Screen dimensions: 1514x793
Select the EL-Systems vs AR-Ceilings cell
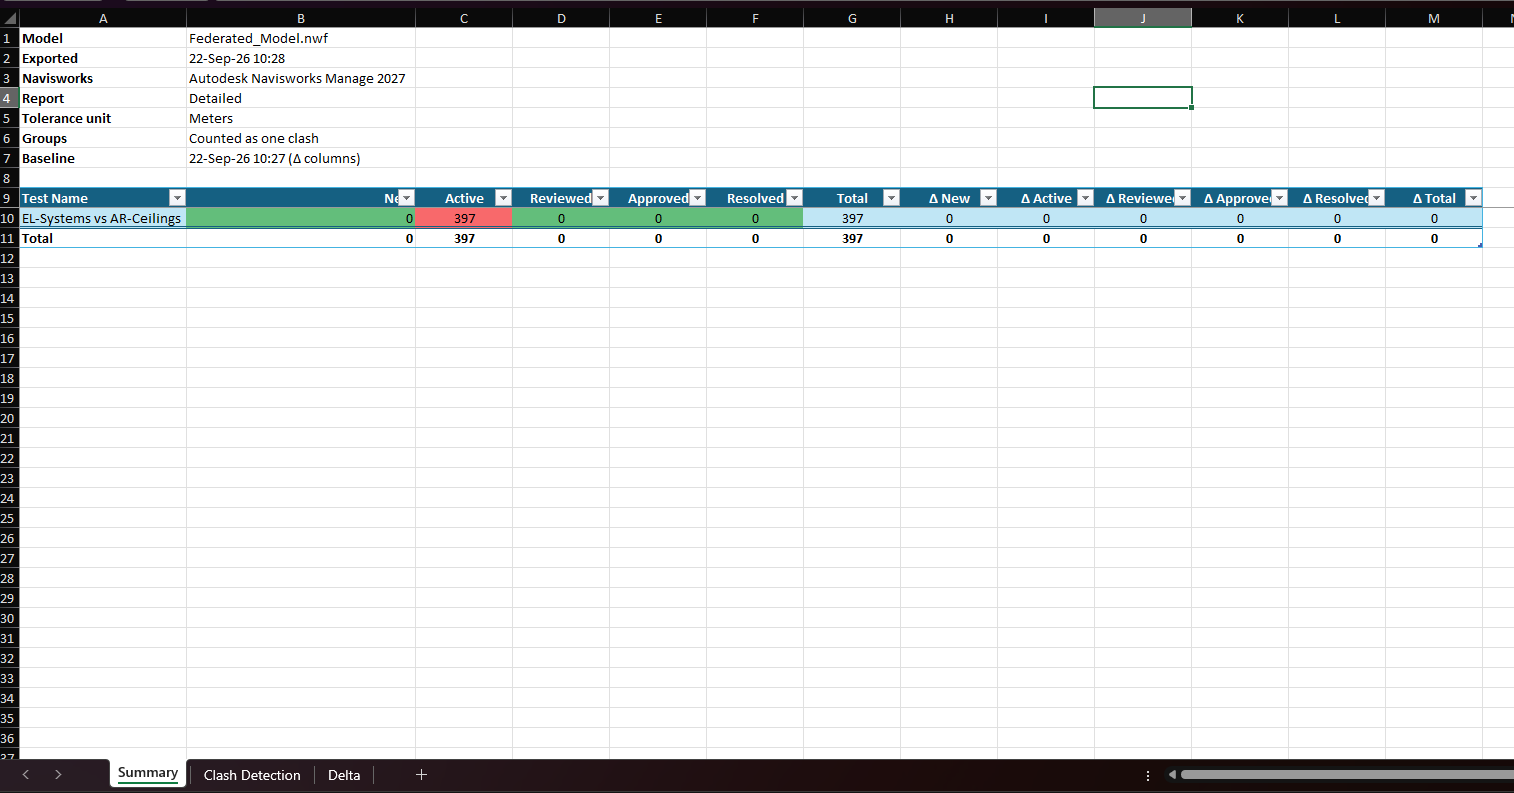point(103,218)
